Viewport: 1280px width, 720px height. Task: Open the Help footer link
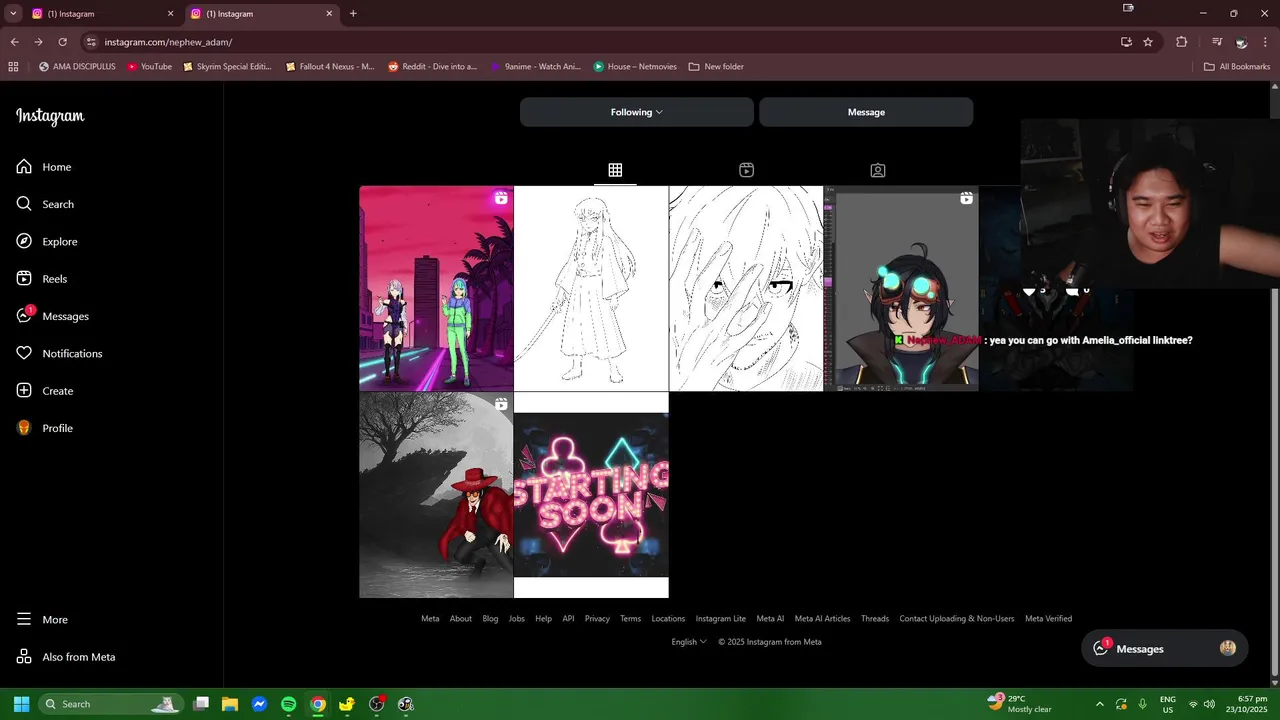coord(543,618)
